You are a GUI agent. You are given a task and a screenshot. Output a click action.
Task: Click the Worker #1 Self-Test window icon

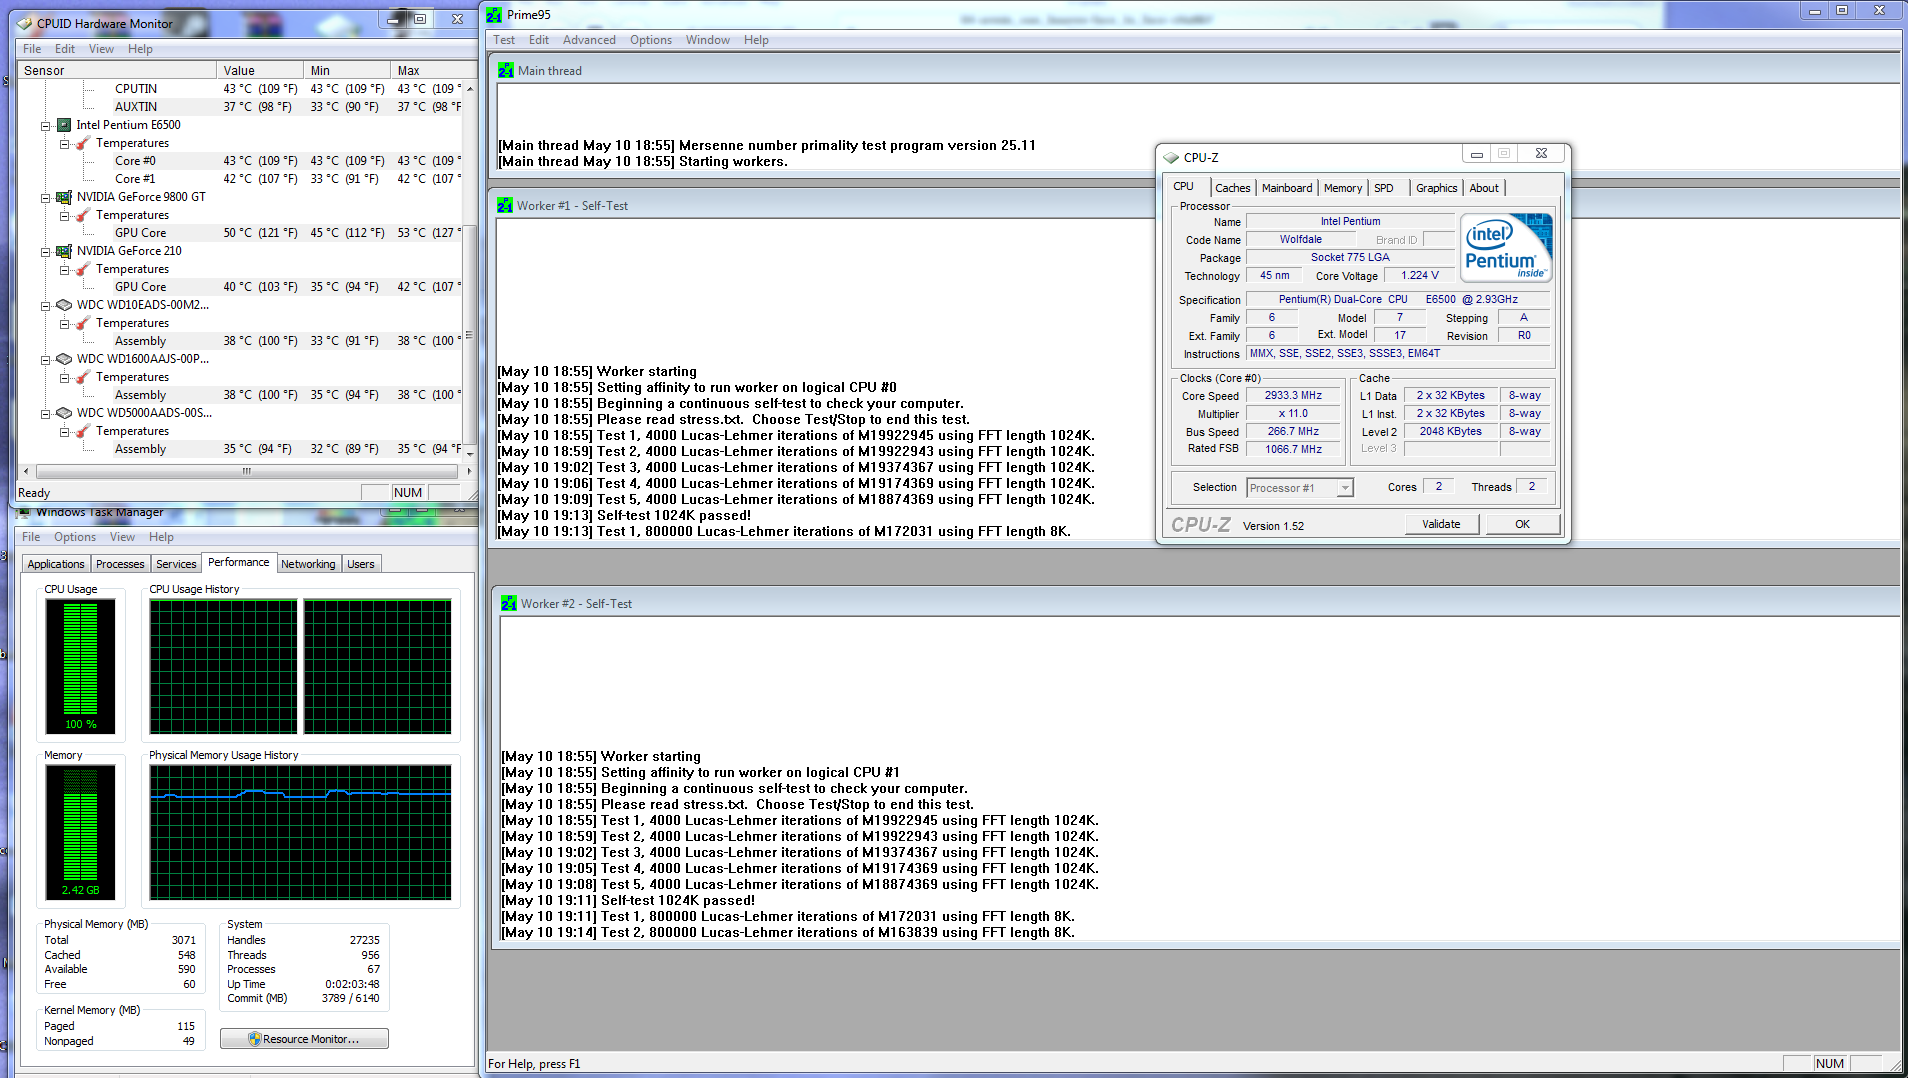coord(505,206)
